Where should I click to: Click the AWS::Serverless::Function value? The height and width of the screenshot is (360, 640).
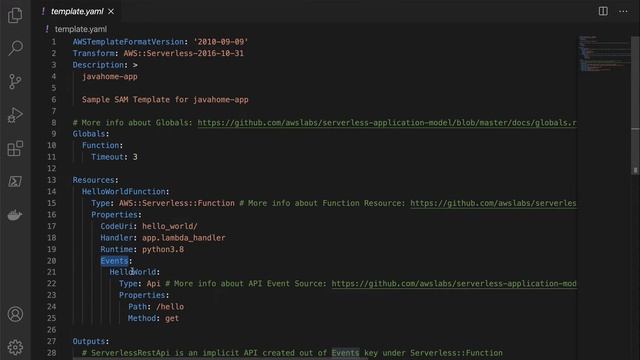pyautogui.click(x=177, y=203)
